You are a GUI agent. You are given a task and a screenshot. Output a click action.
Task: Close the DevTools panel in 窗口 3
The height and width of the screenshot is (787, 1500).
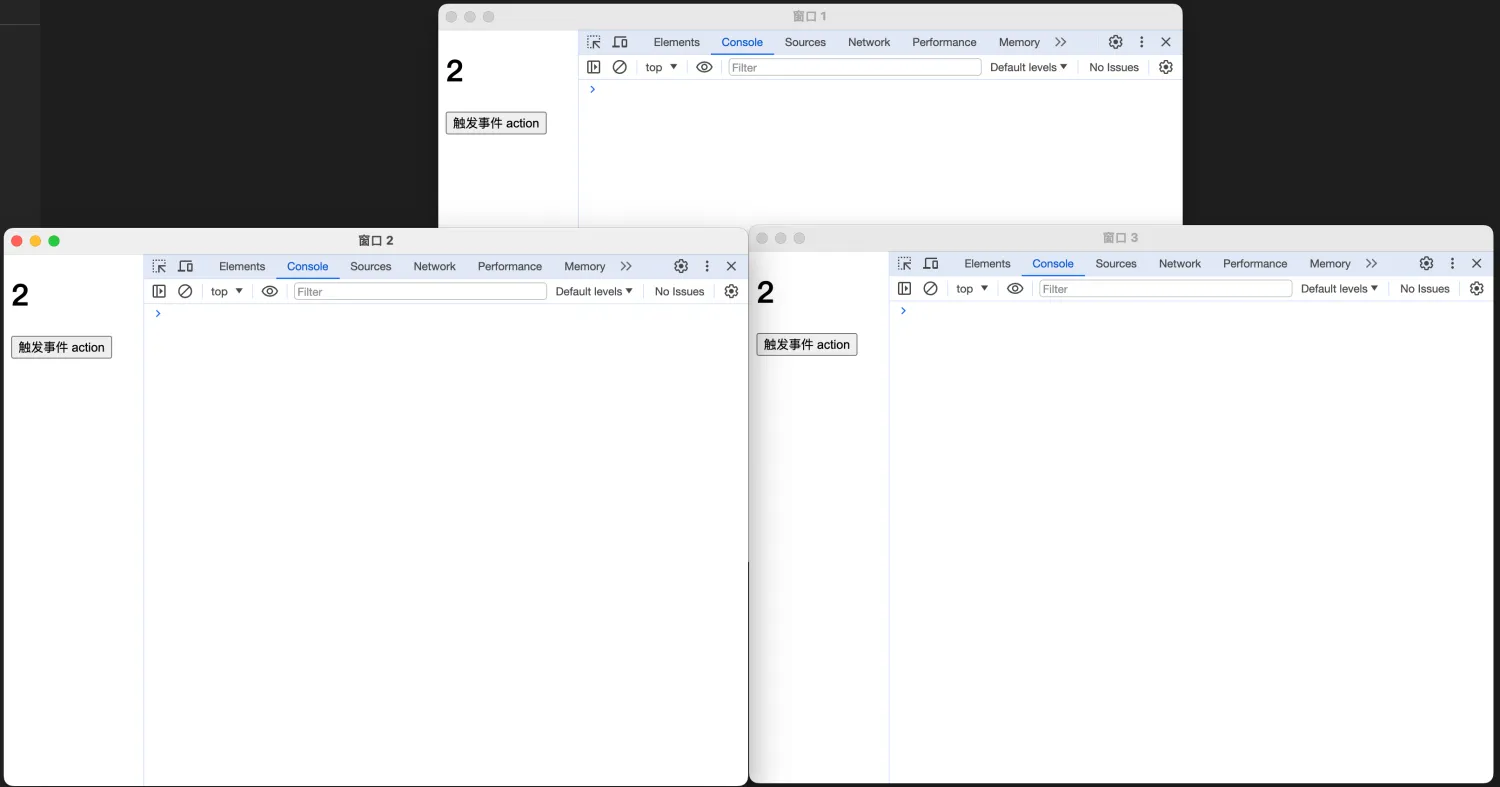coord(1476,263)
